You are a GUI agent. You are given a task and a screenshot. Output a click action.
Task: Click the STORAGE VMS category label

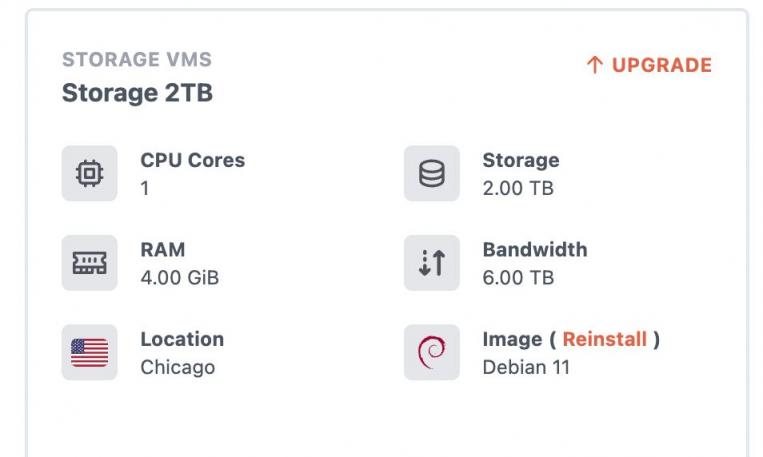click(x=137, y=60)
